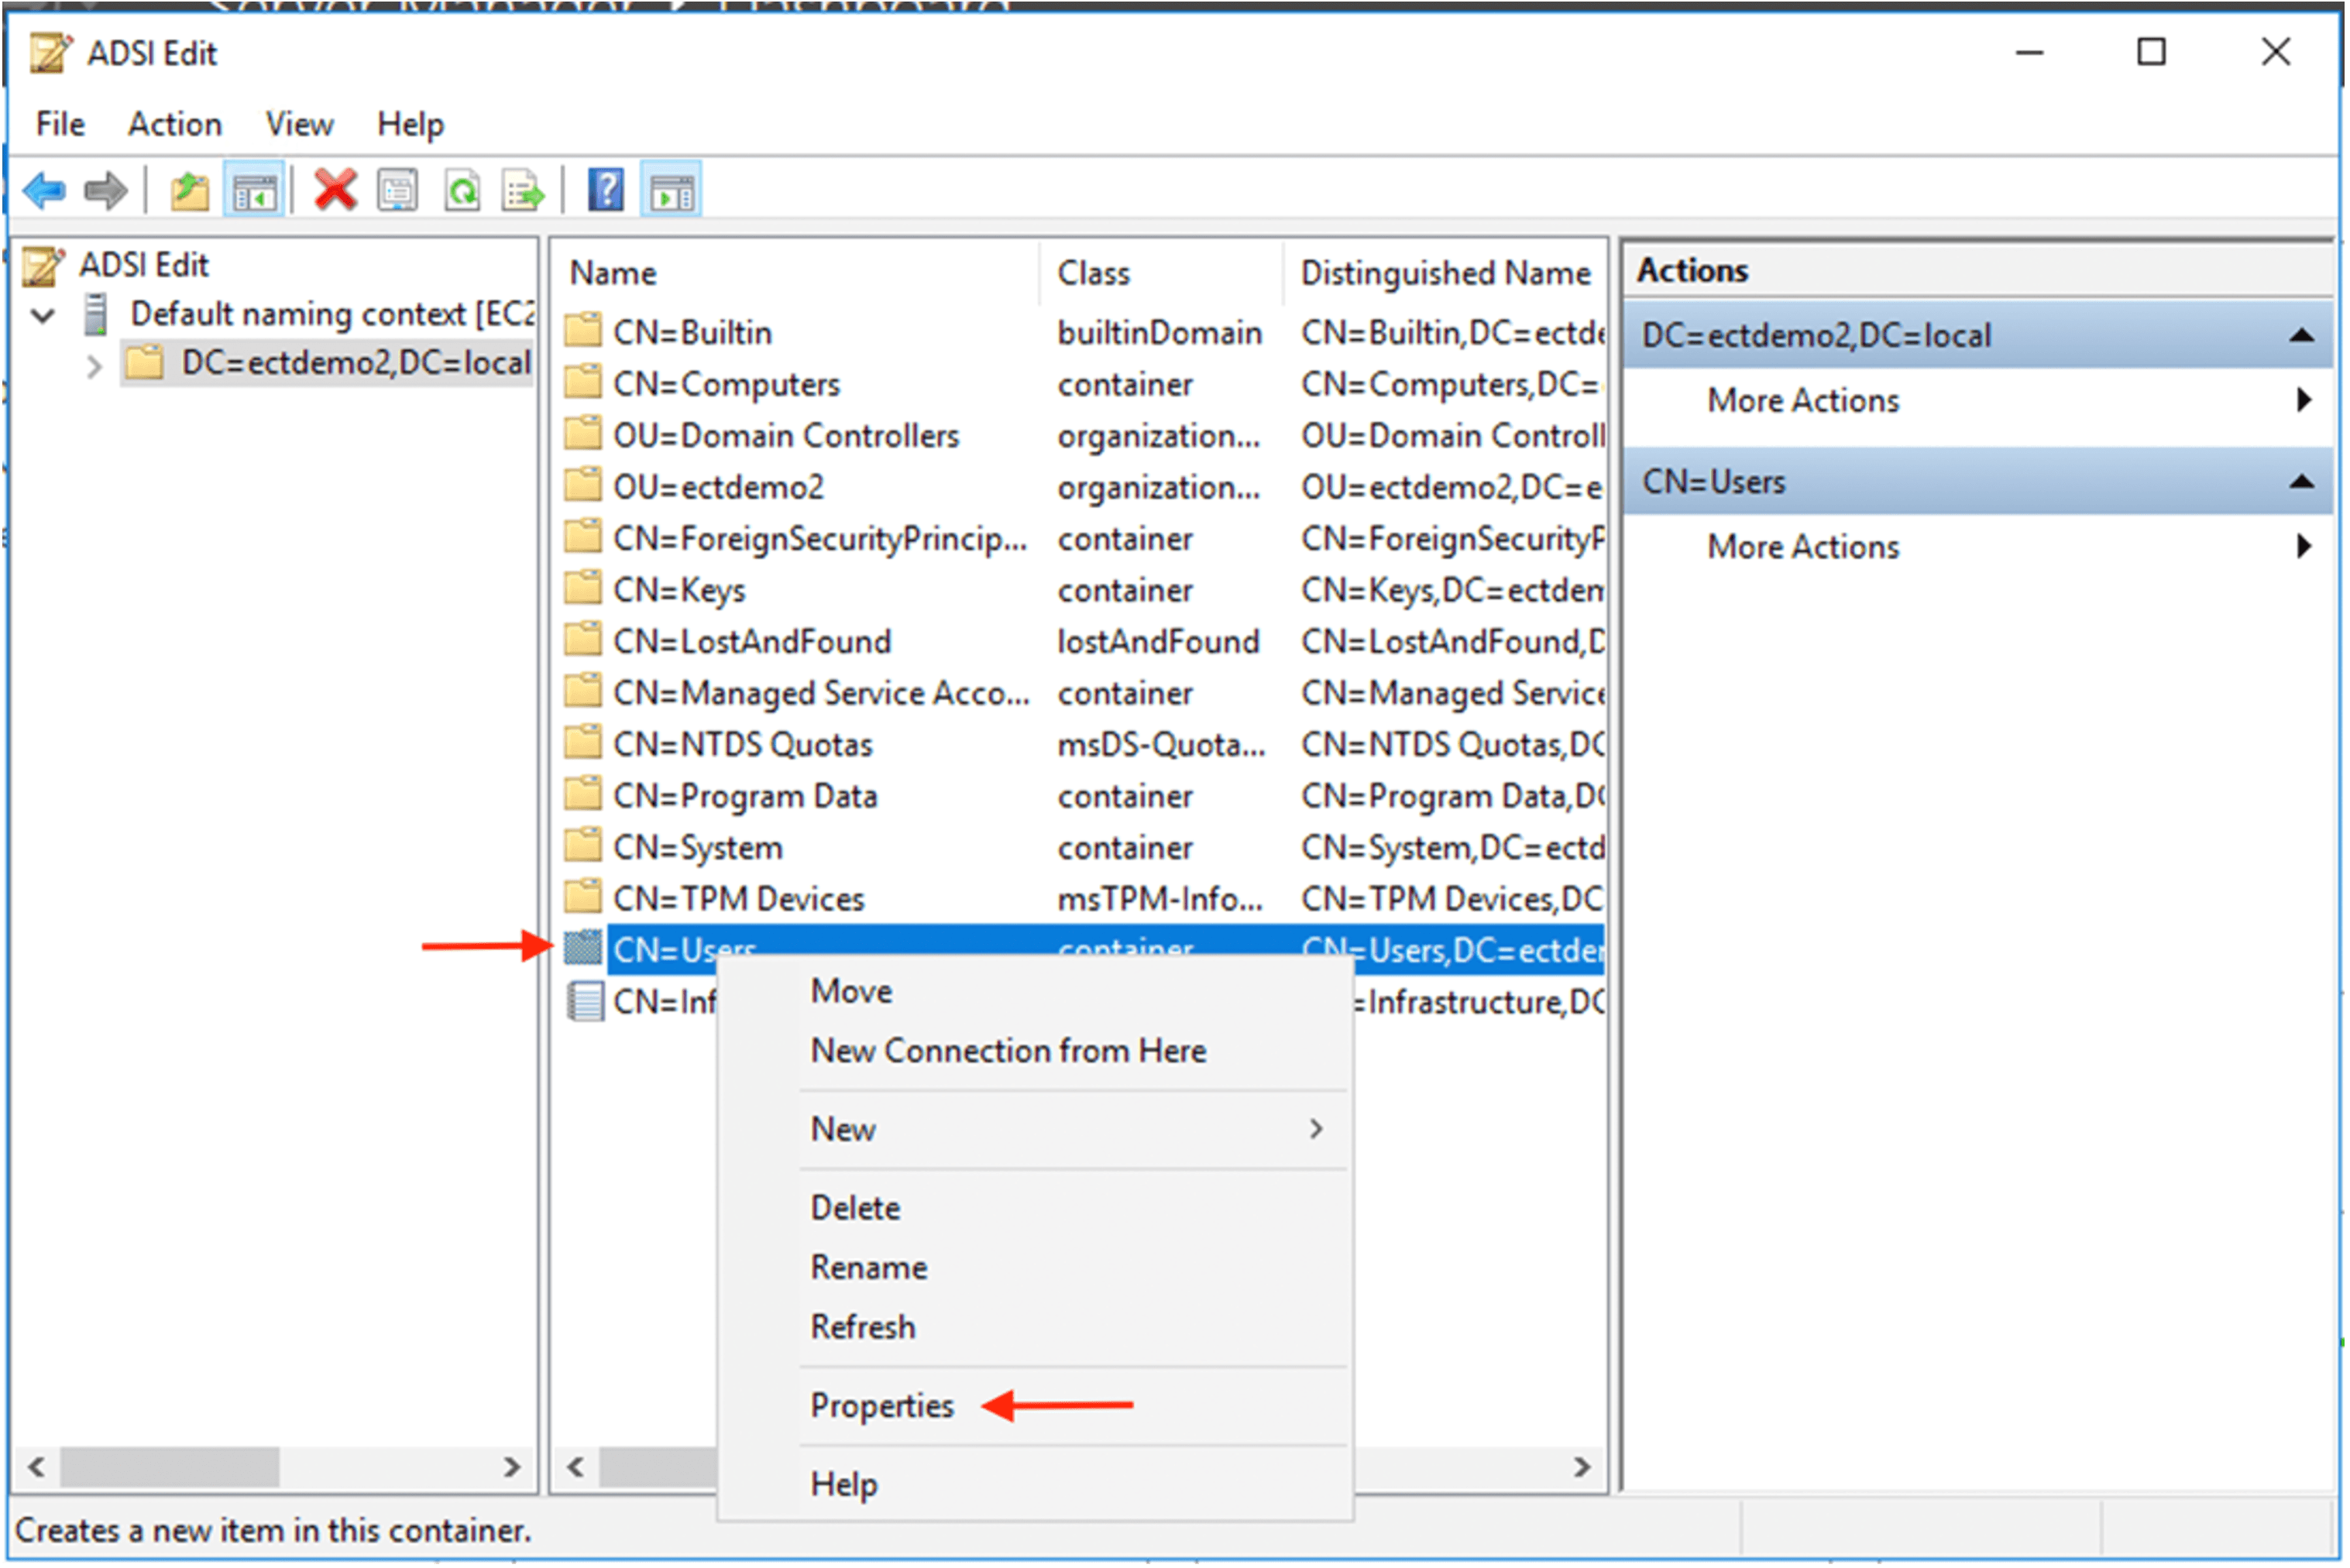Toggle the Show/Hide Action Pane icon

tap(671, 190)
